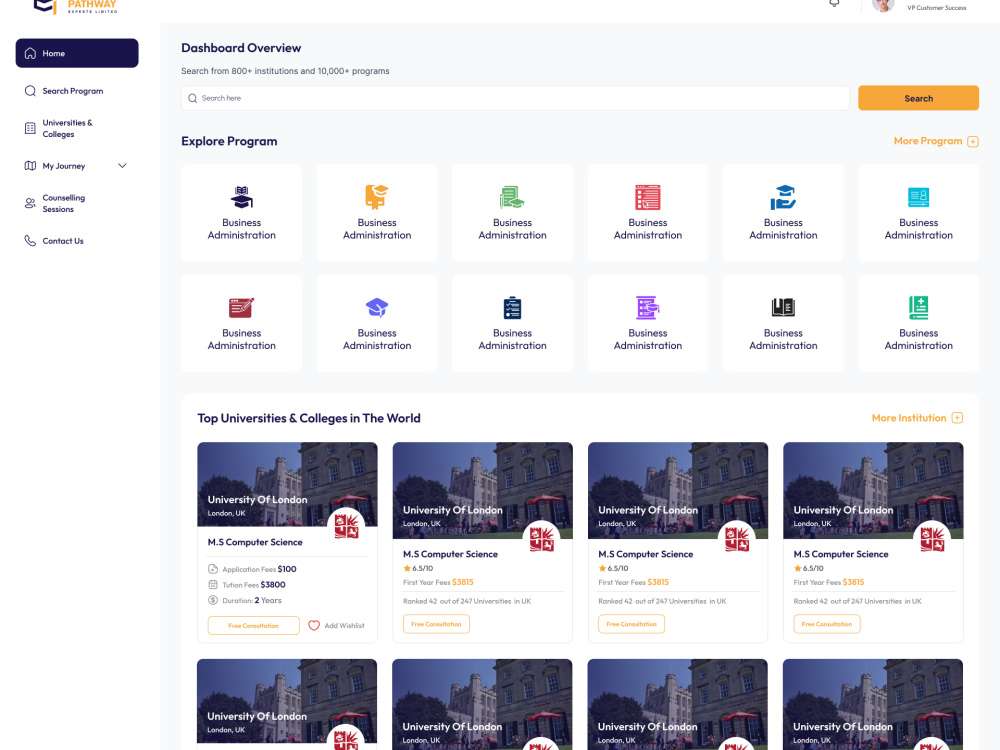Click the magnifier icon inside search field

coord(193,98)
